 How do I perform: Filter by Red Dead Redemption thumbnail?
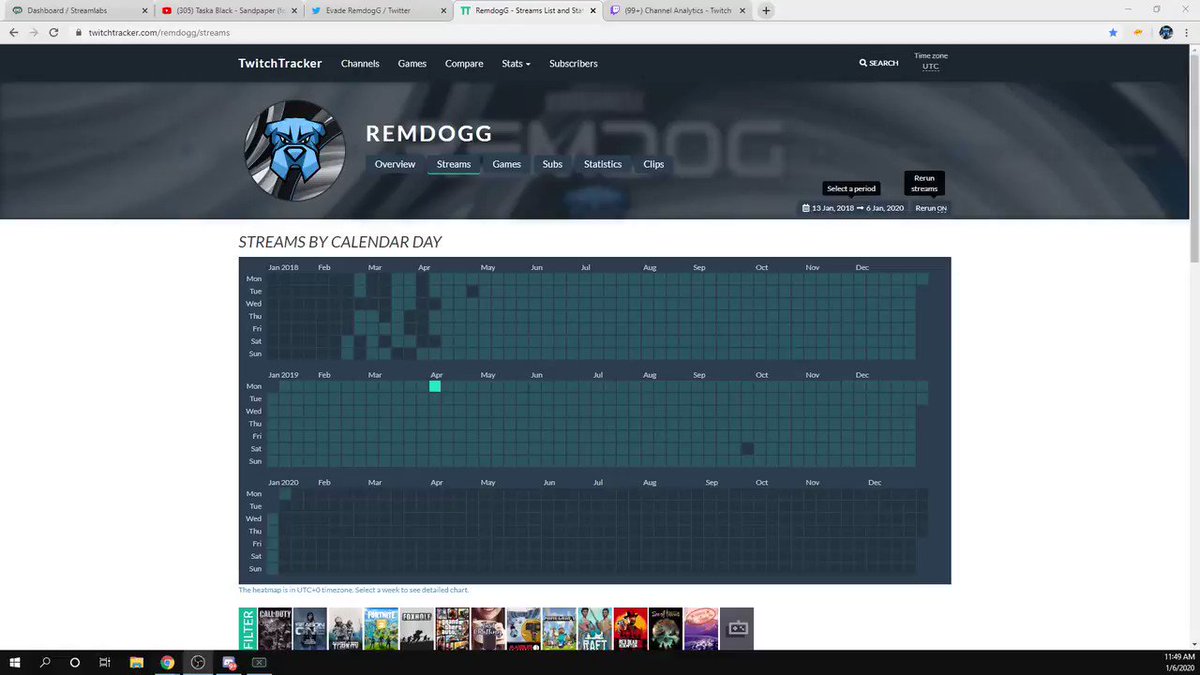coord(630,629)
